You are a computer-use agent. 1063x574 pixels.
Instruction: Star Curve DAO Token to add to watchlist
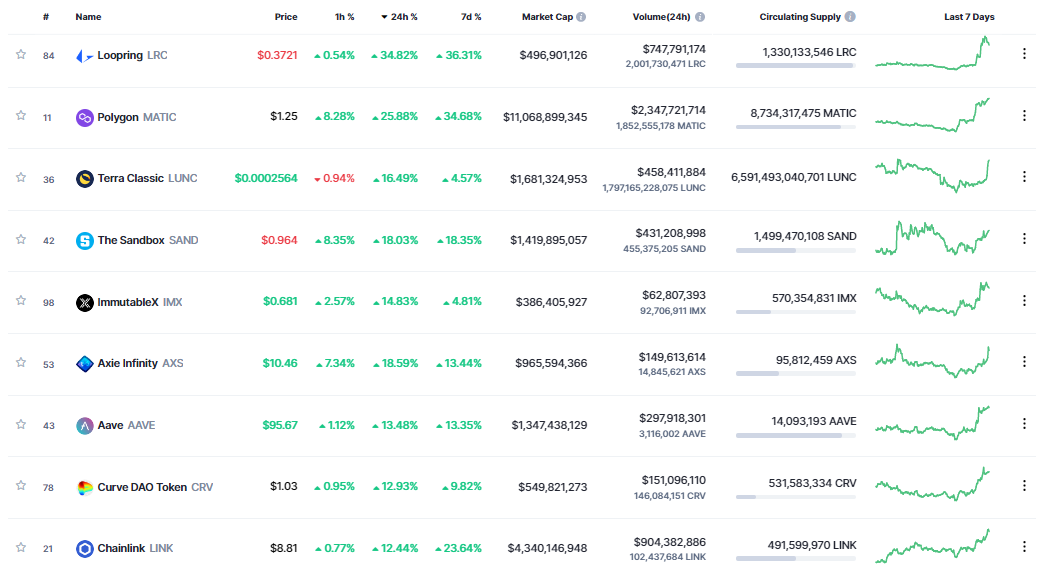[x=21, y=486]
